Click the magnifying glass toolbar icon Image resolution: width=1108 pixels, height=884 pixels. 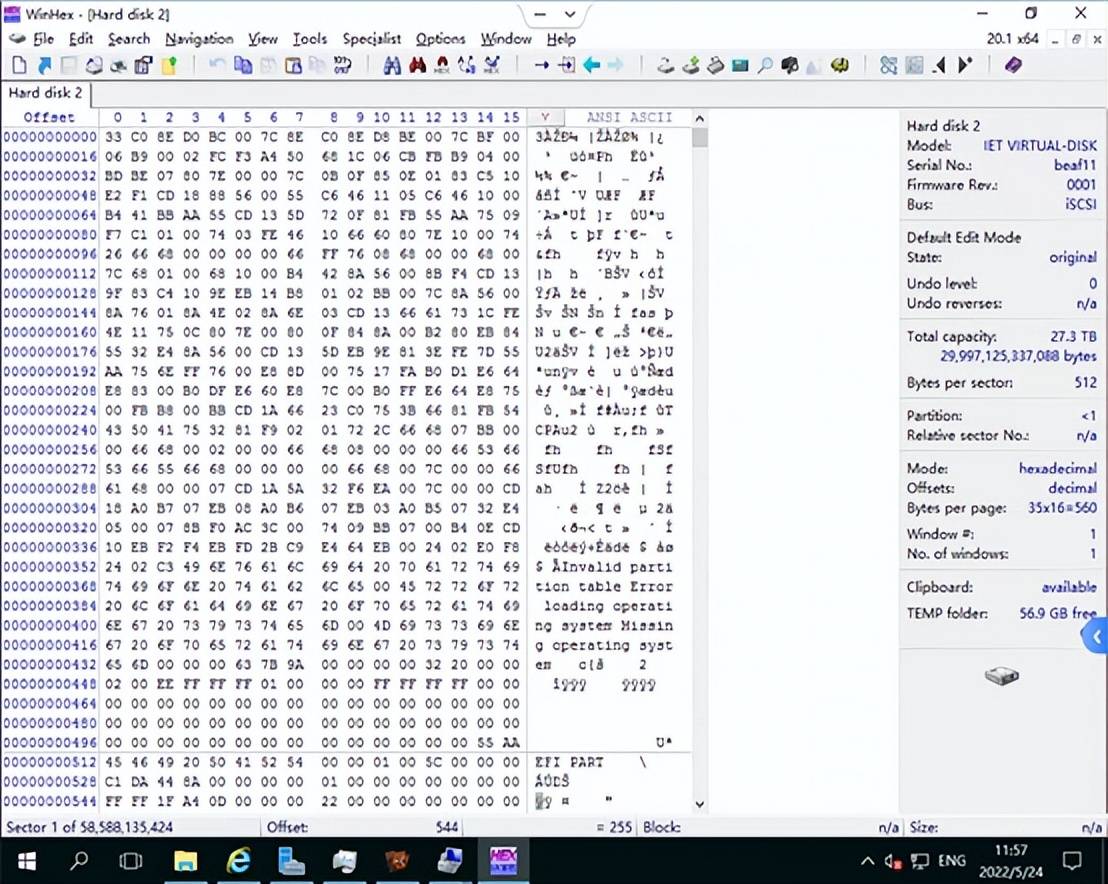click(x=764, y=66)
